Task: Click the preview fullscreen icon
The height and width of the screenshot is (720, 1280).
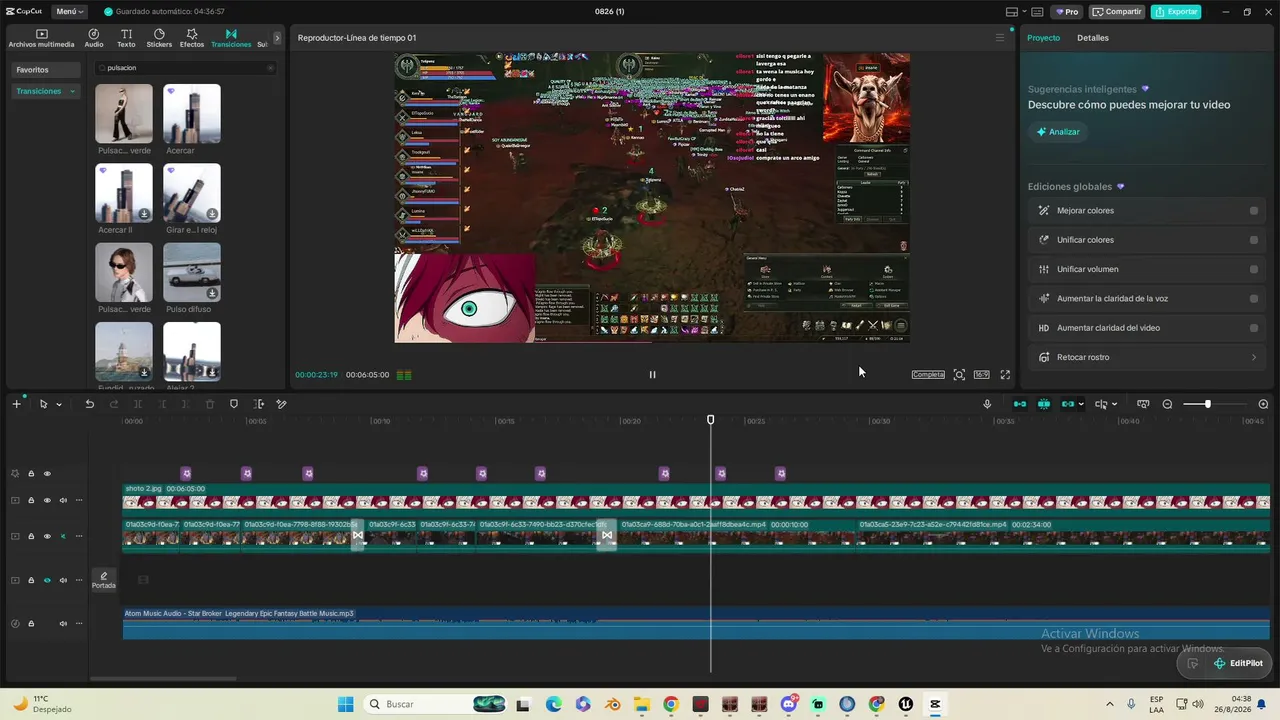Action: (x=1005, y=375)
